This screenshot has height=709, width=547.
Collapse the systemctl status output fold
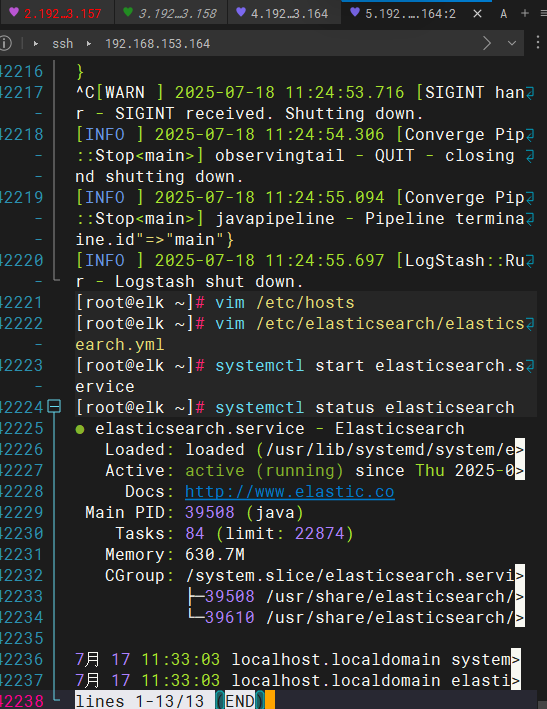click(x=54, y=406)
